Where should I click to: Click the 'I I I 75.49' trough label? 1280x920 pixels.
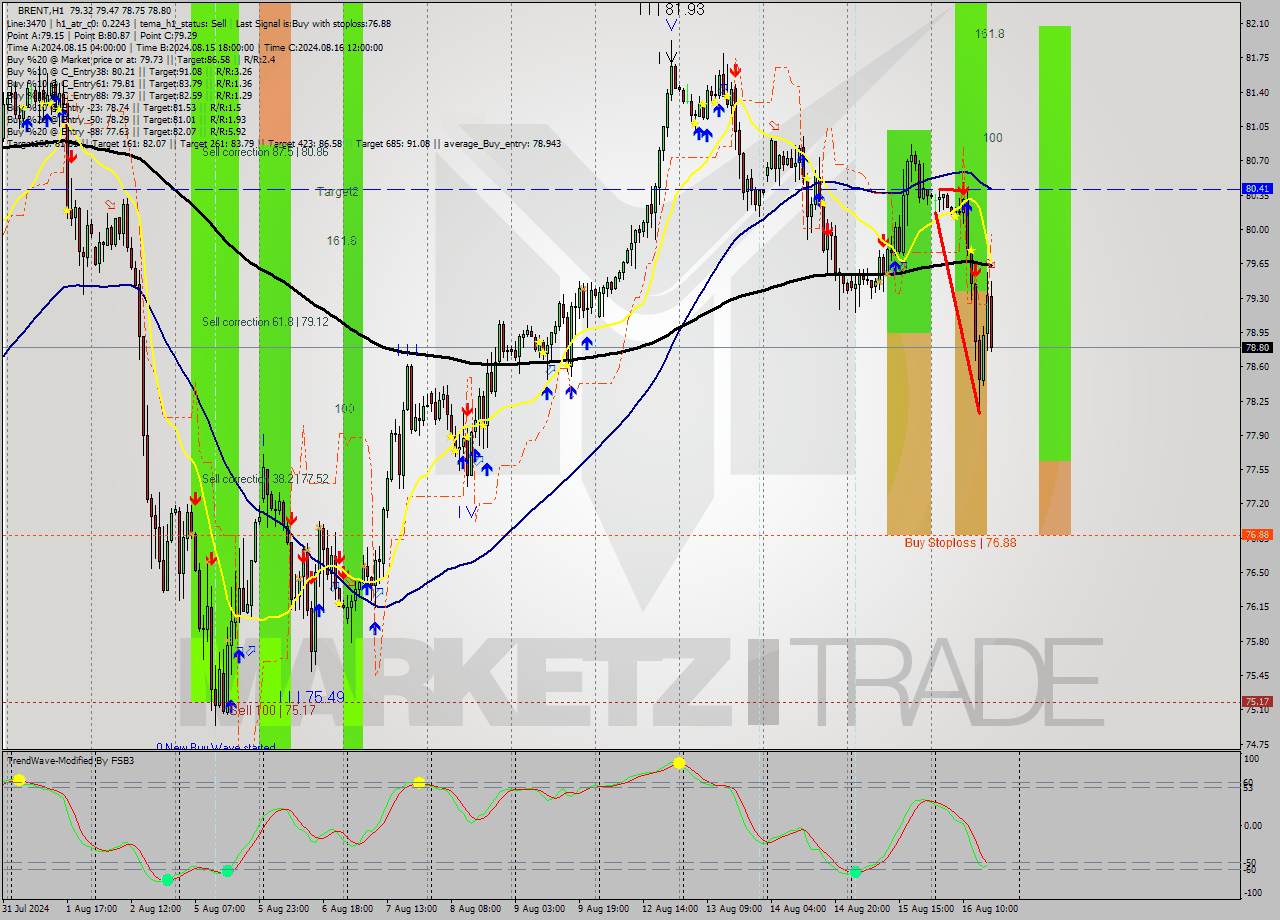[x=312, y=697]
